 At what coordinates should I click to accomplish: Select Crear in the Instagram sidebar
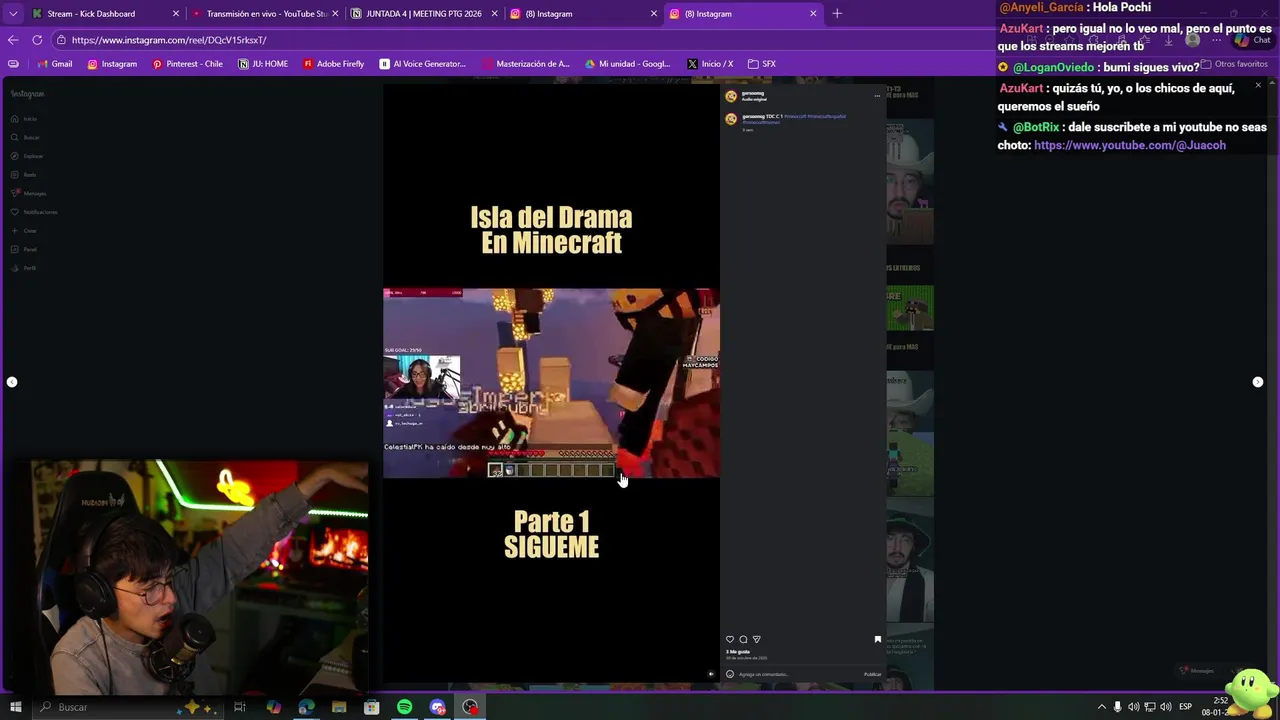[x=24, y=231]
